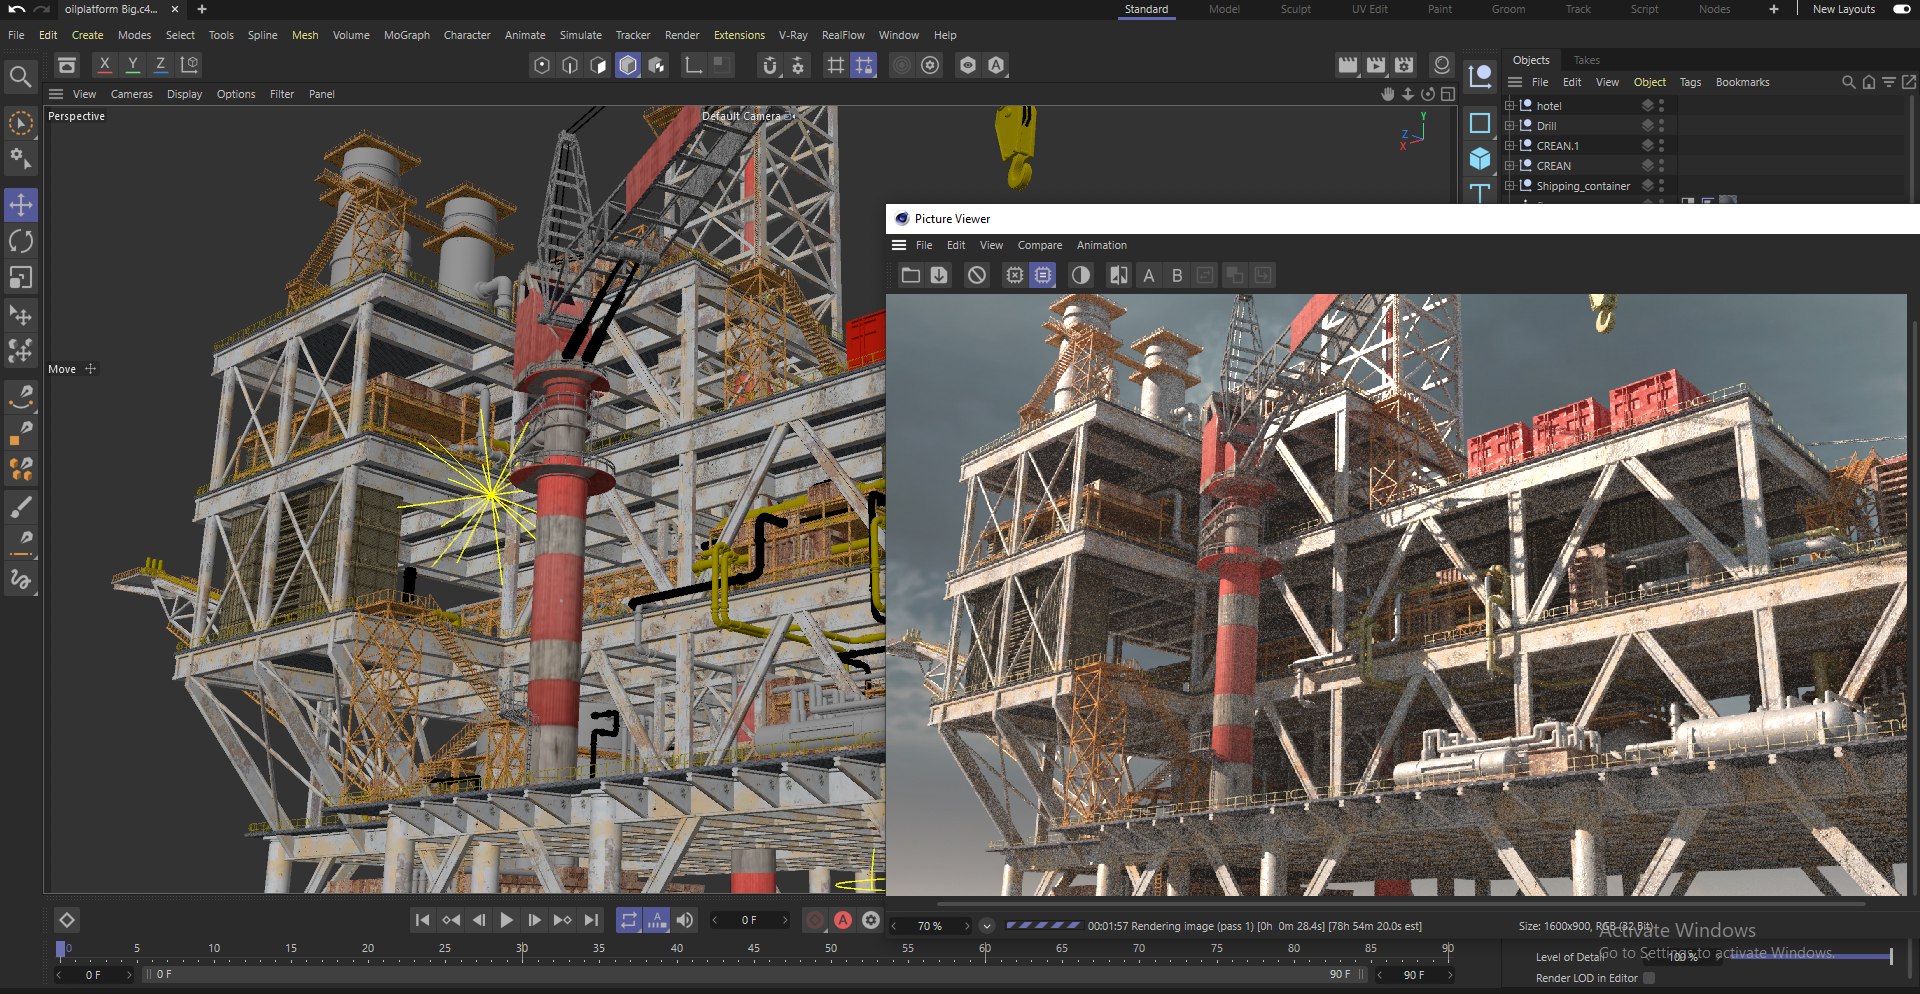Stop rendering in Picture Viewer
The image size is (1920, 994).
click(977, 275)
